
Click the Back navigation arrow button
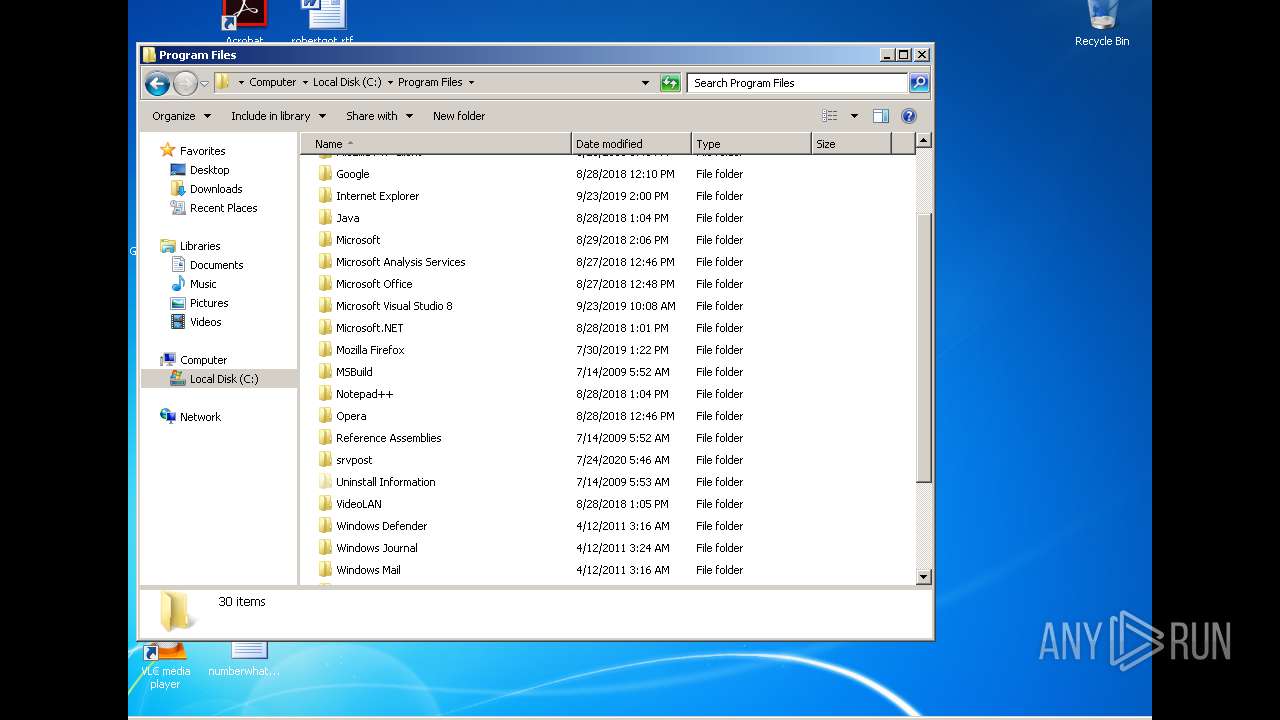[157, 83]
